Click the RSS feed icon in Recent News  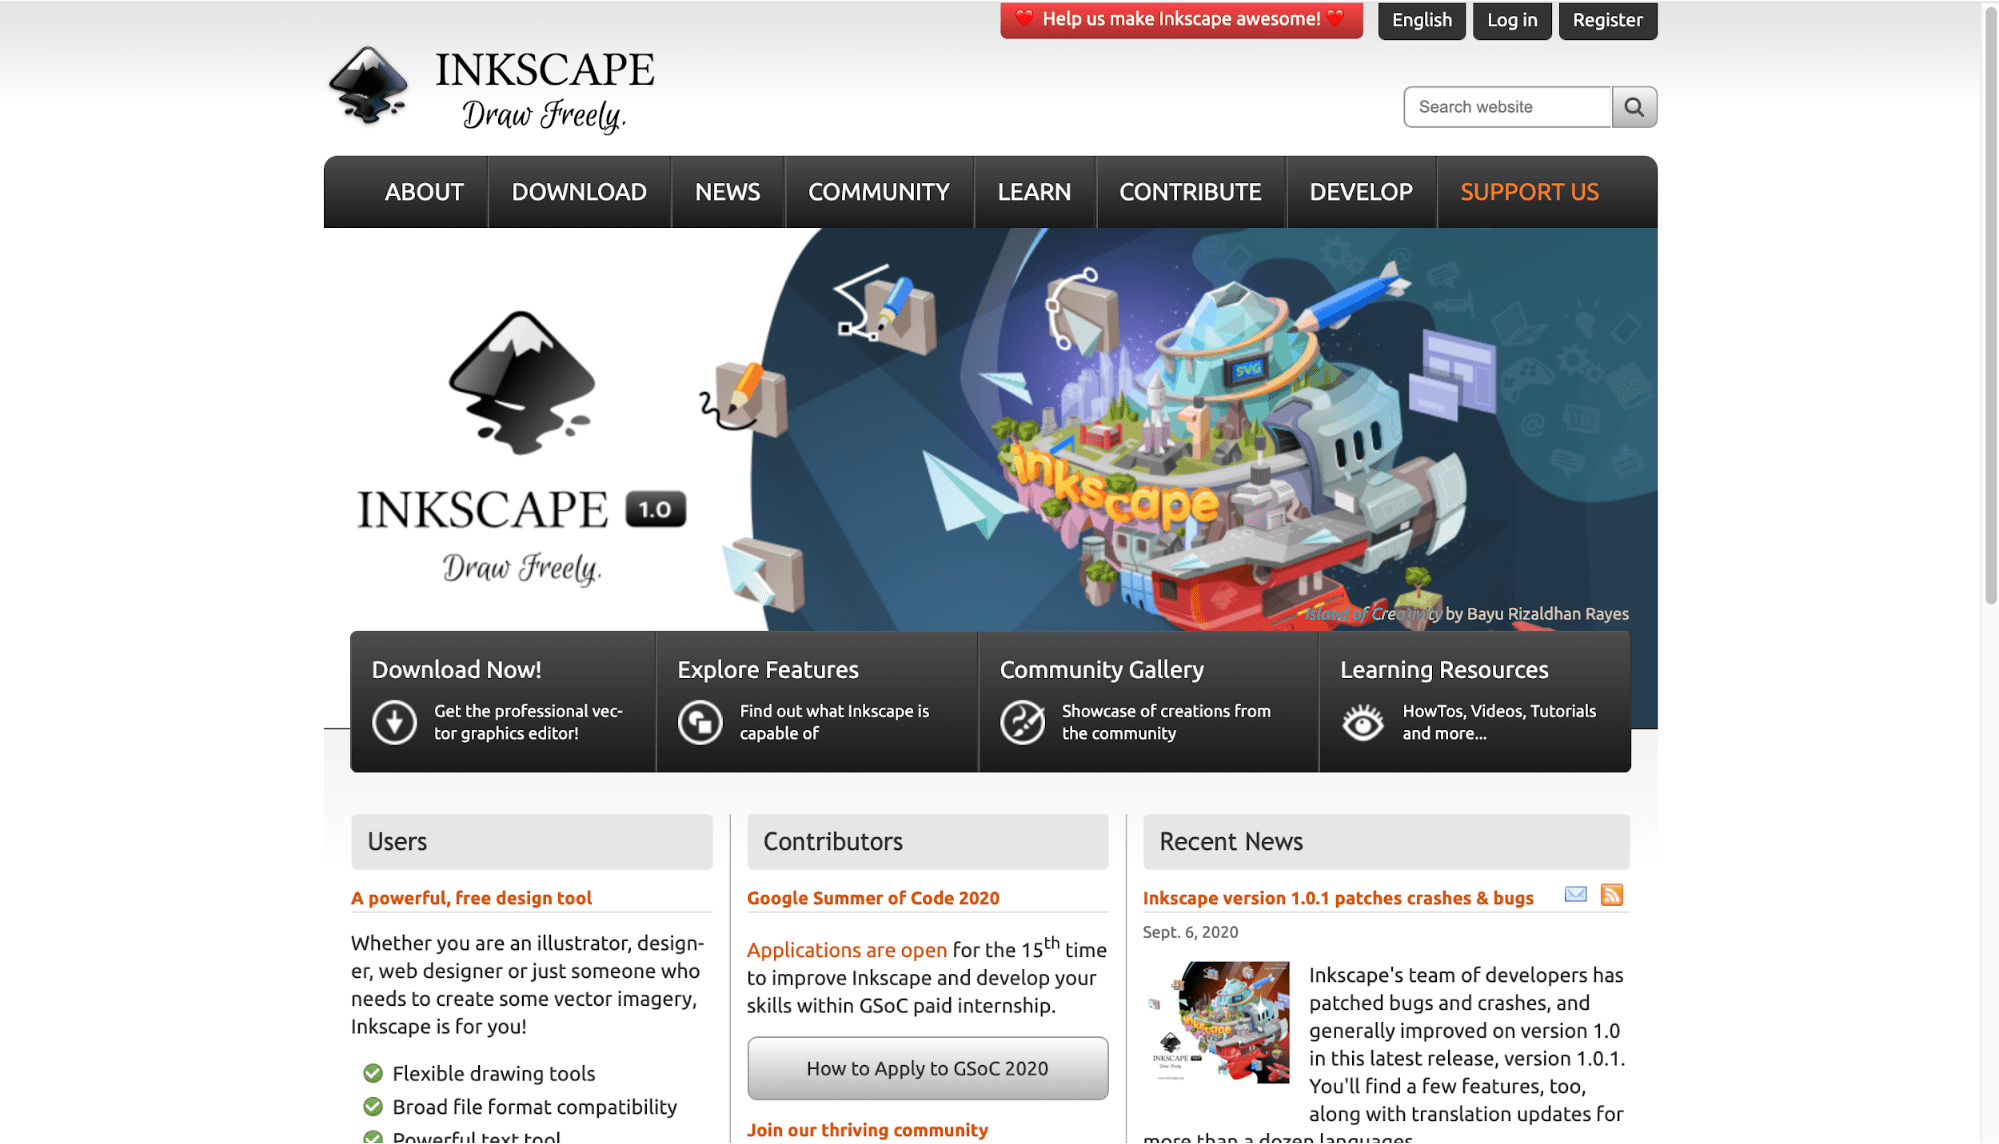(x=1613, y=894)
